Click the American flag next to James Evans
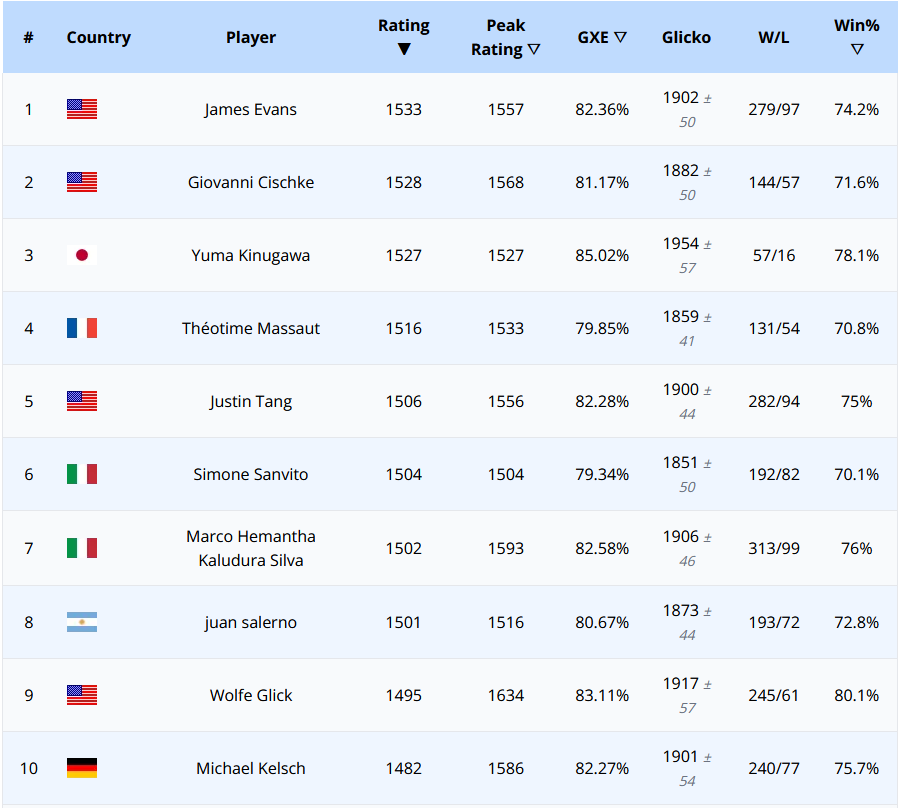Viewport: 899px width, 808px height. pyautogui.click(x=81, y=109)
